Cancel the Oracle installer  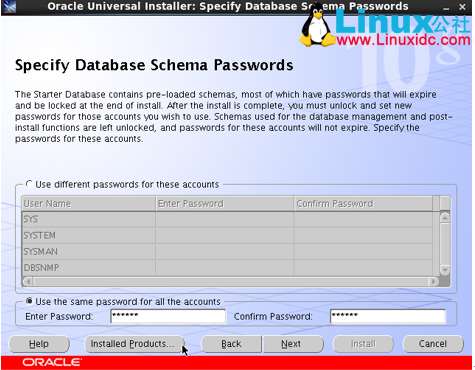coord(433,344)
